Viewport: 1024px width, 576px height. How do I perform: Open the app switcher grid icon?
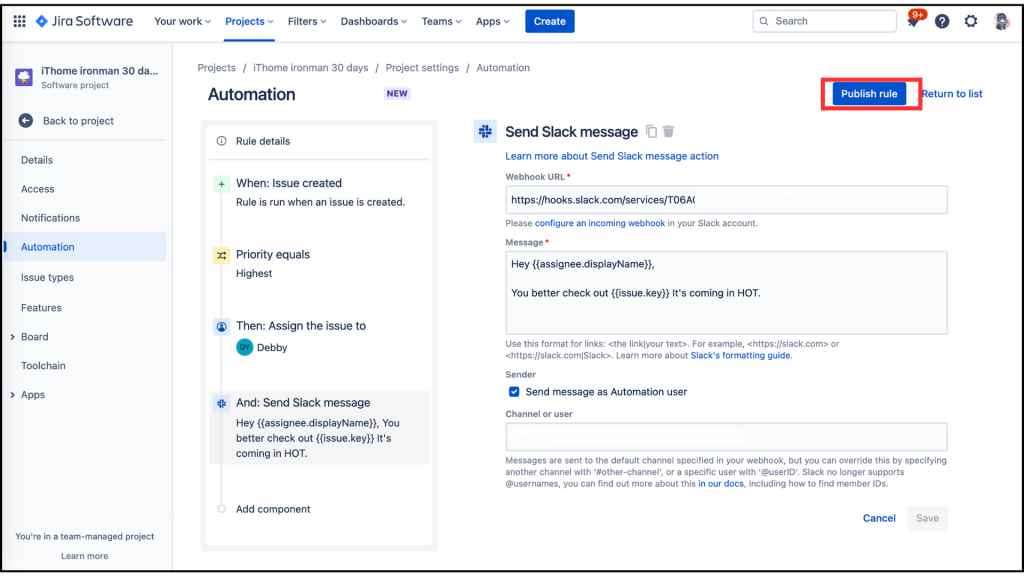click(20, 21)
